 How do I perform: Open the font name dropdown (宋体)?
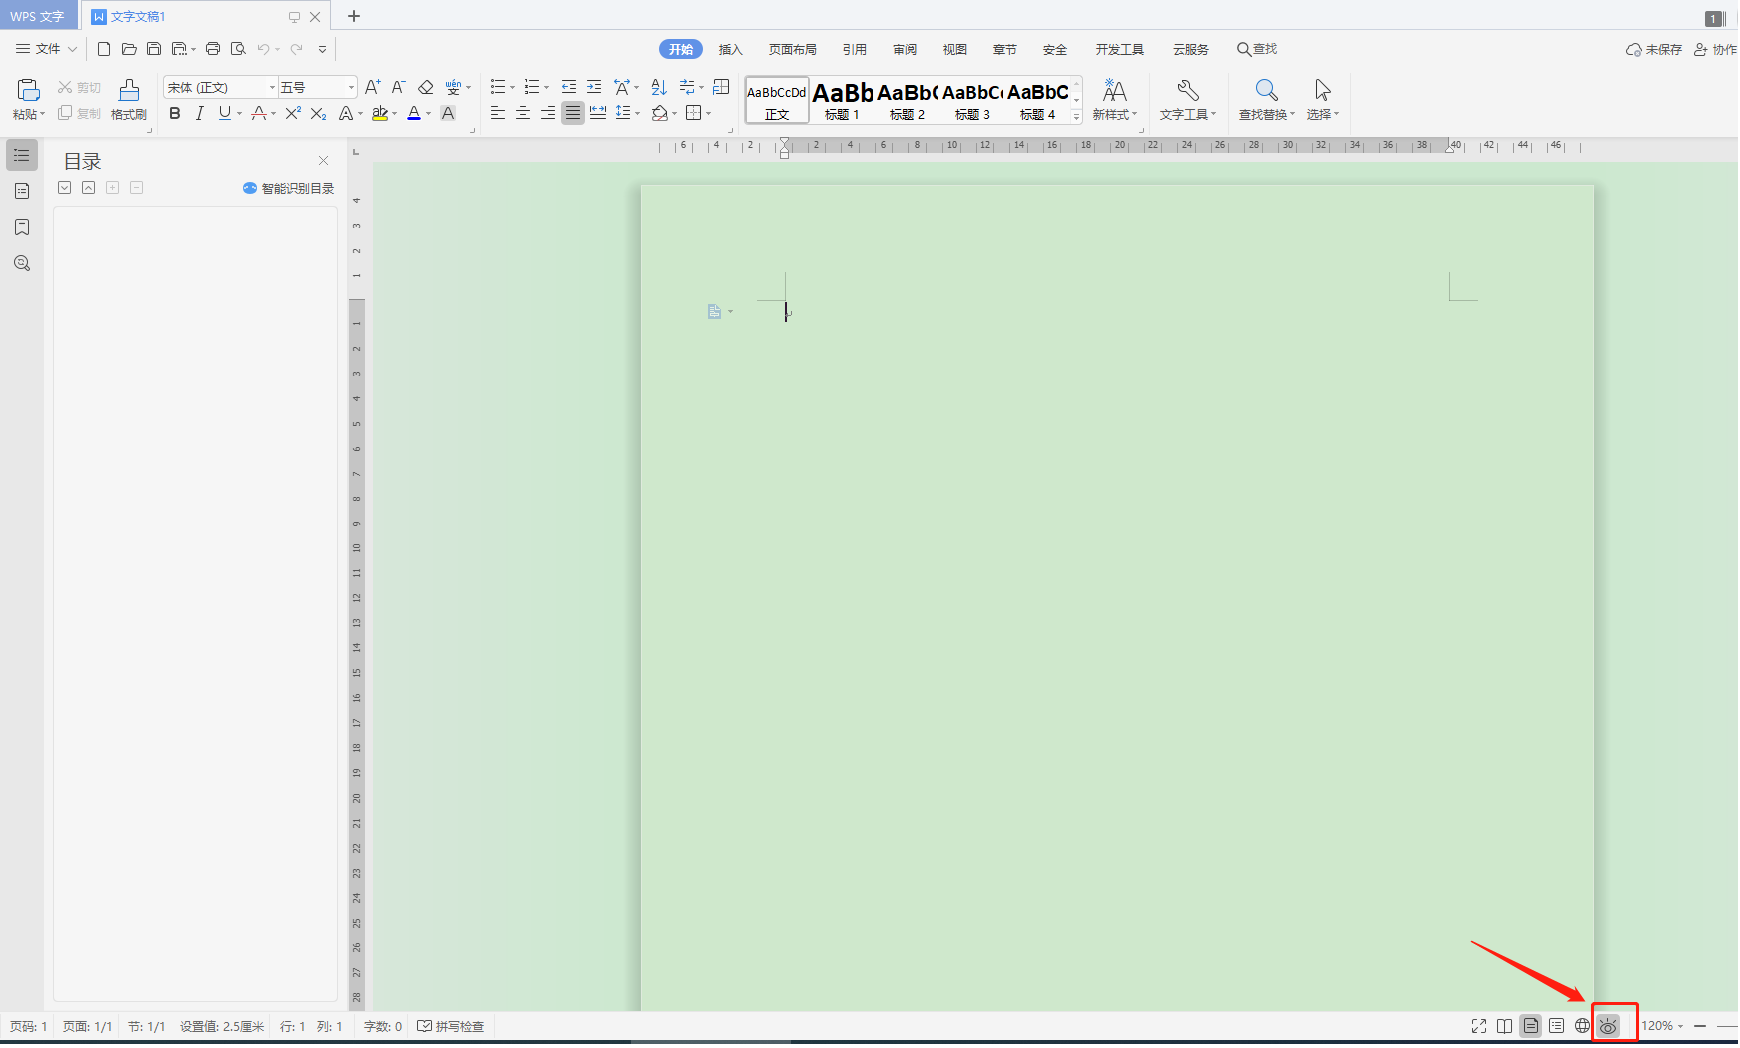click(x=272, y=88)
